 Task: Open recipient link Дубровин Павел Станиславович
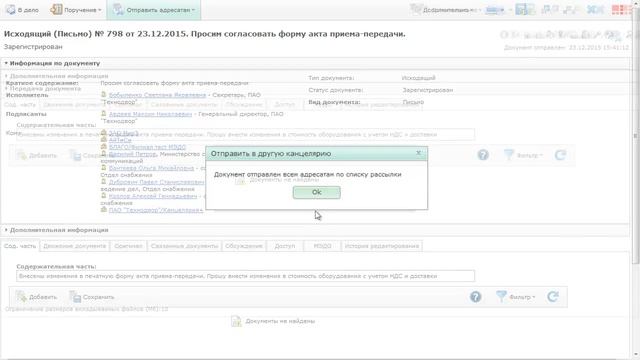tap(156, 182)
